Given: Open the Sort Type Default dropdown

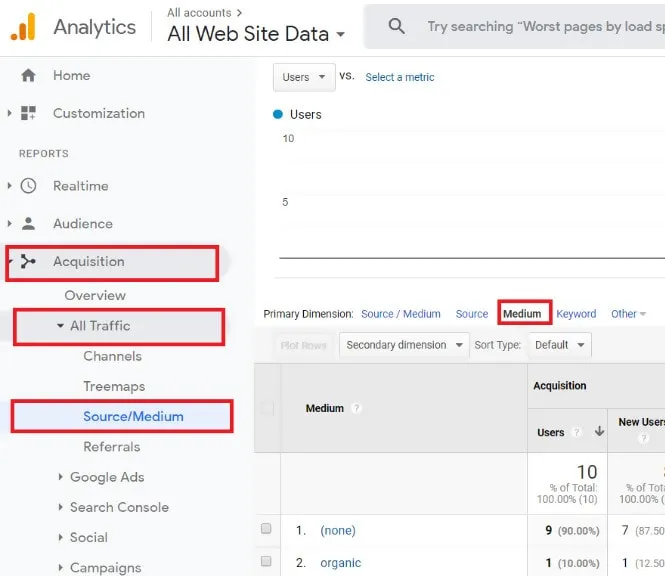Looking at the screenshot, I should (559, 345).
